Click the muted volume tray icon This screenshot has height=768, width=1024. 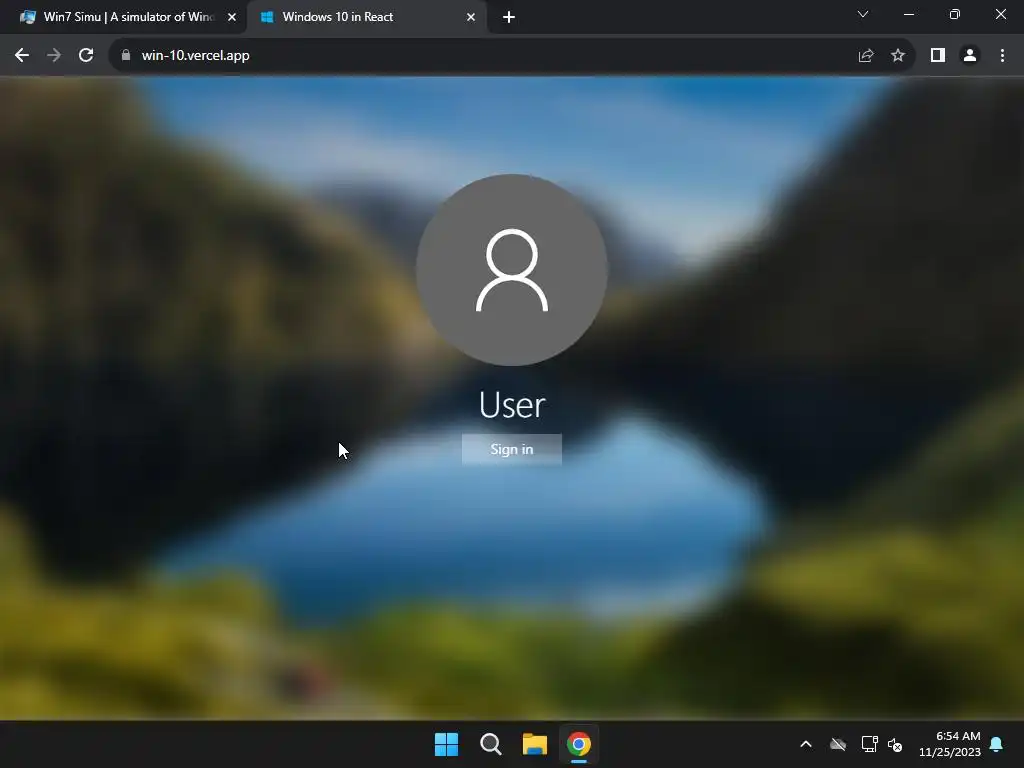(x=895, y=744)
